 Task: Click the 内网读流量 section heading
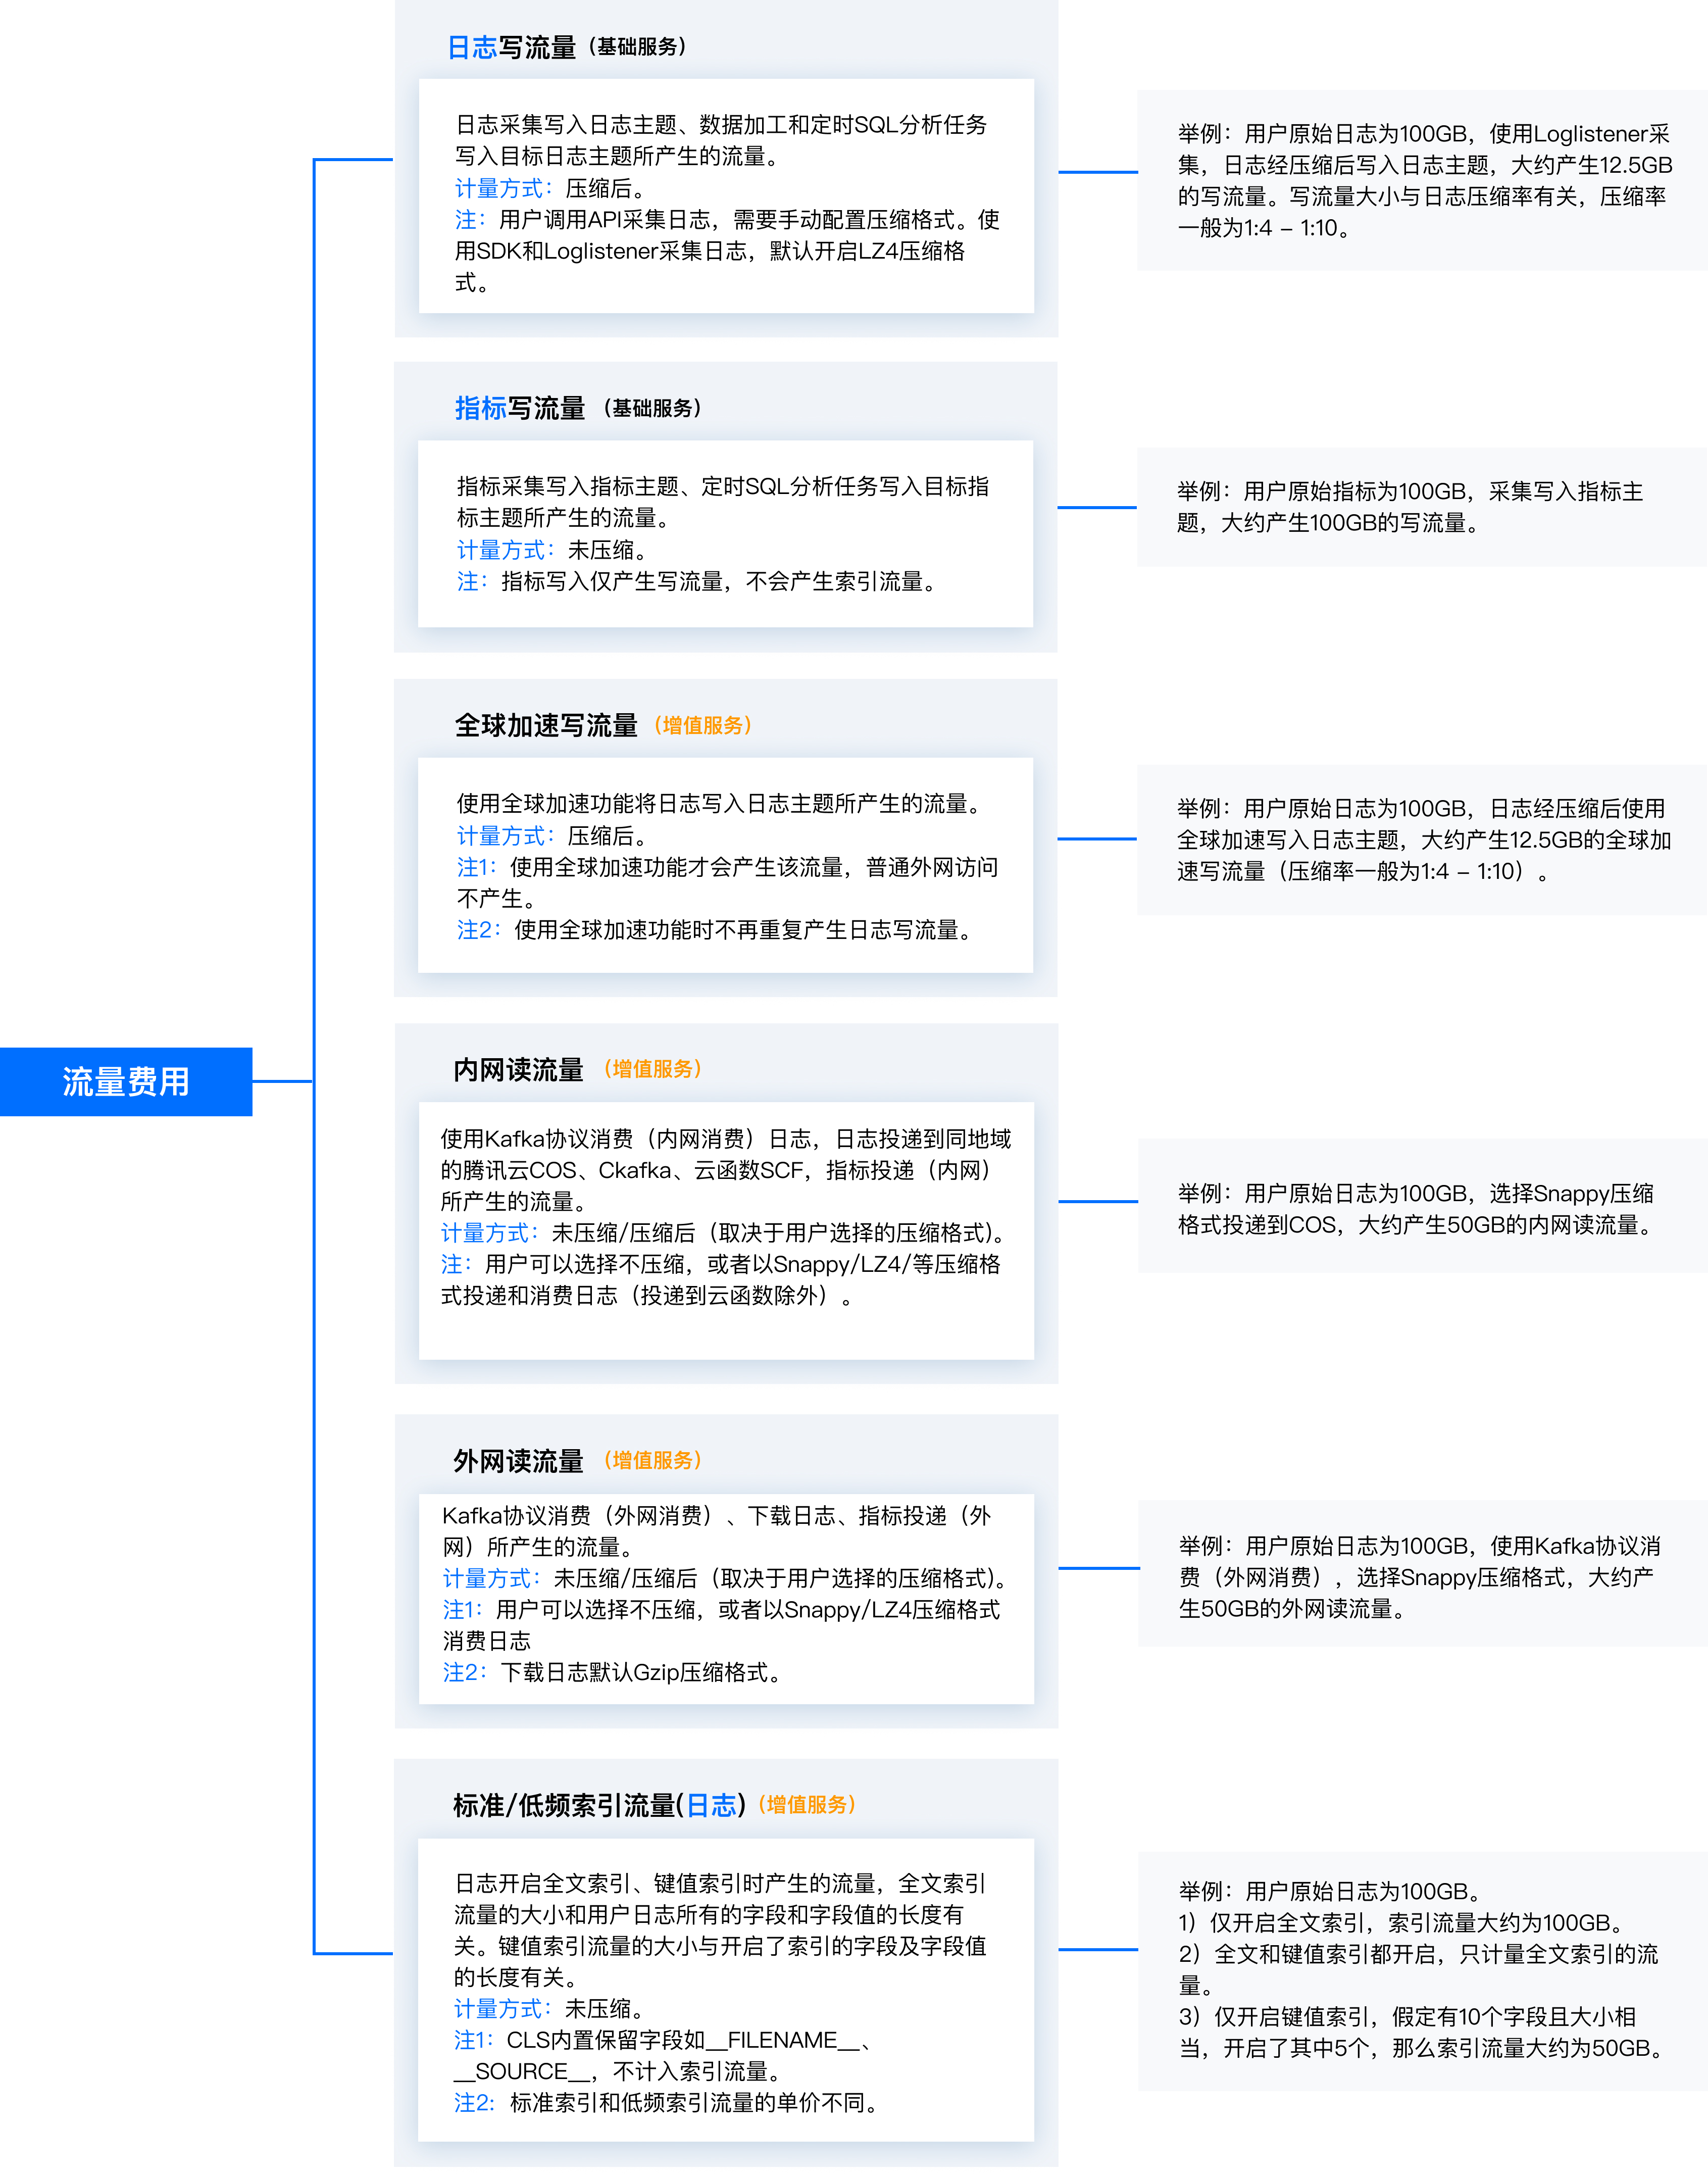[518, 1069]
